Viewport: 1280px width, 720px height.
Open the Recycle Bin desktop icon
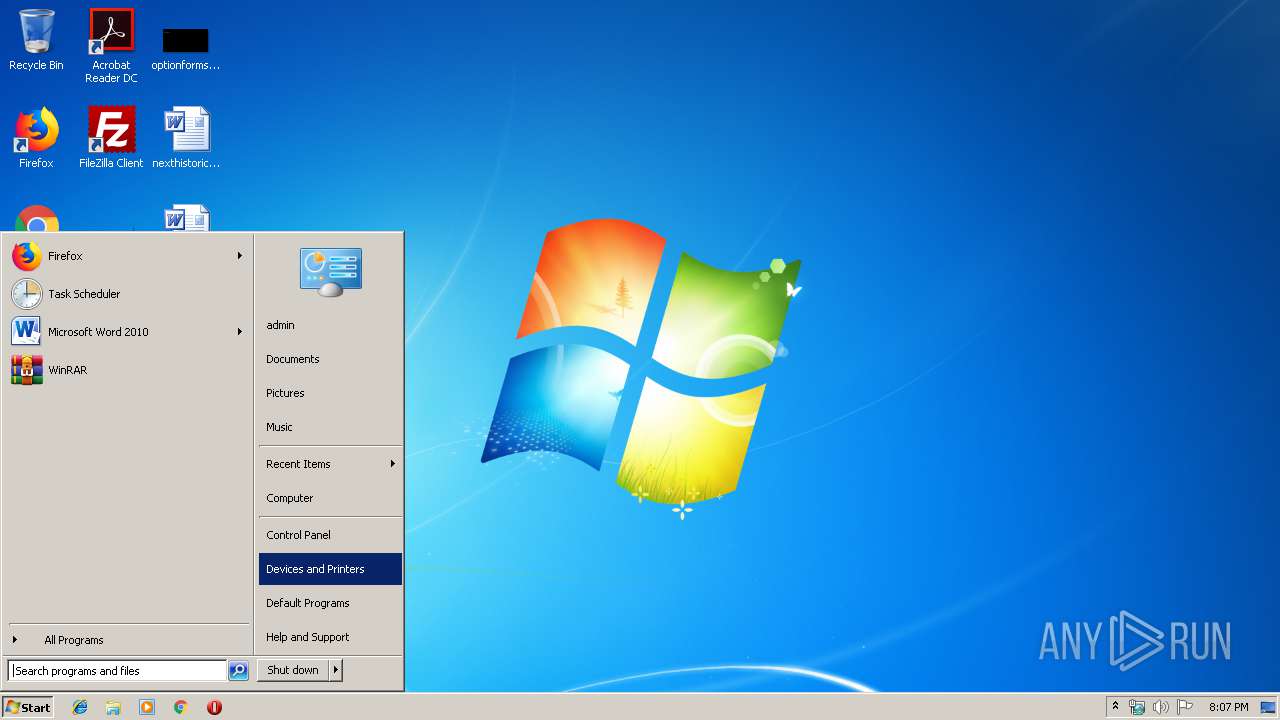[36, 40]
